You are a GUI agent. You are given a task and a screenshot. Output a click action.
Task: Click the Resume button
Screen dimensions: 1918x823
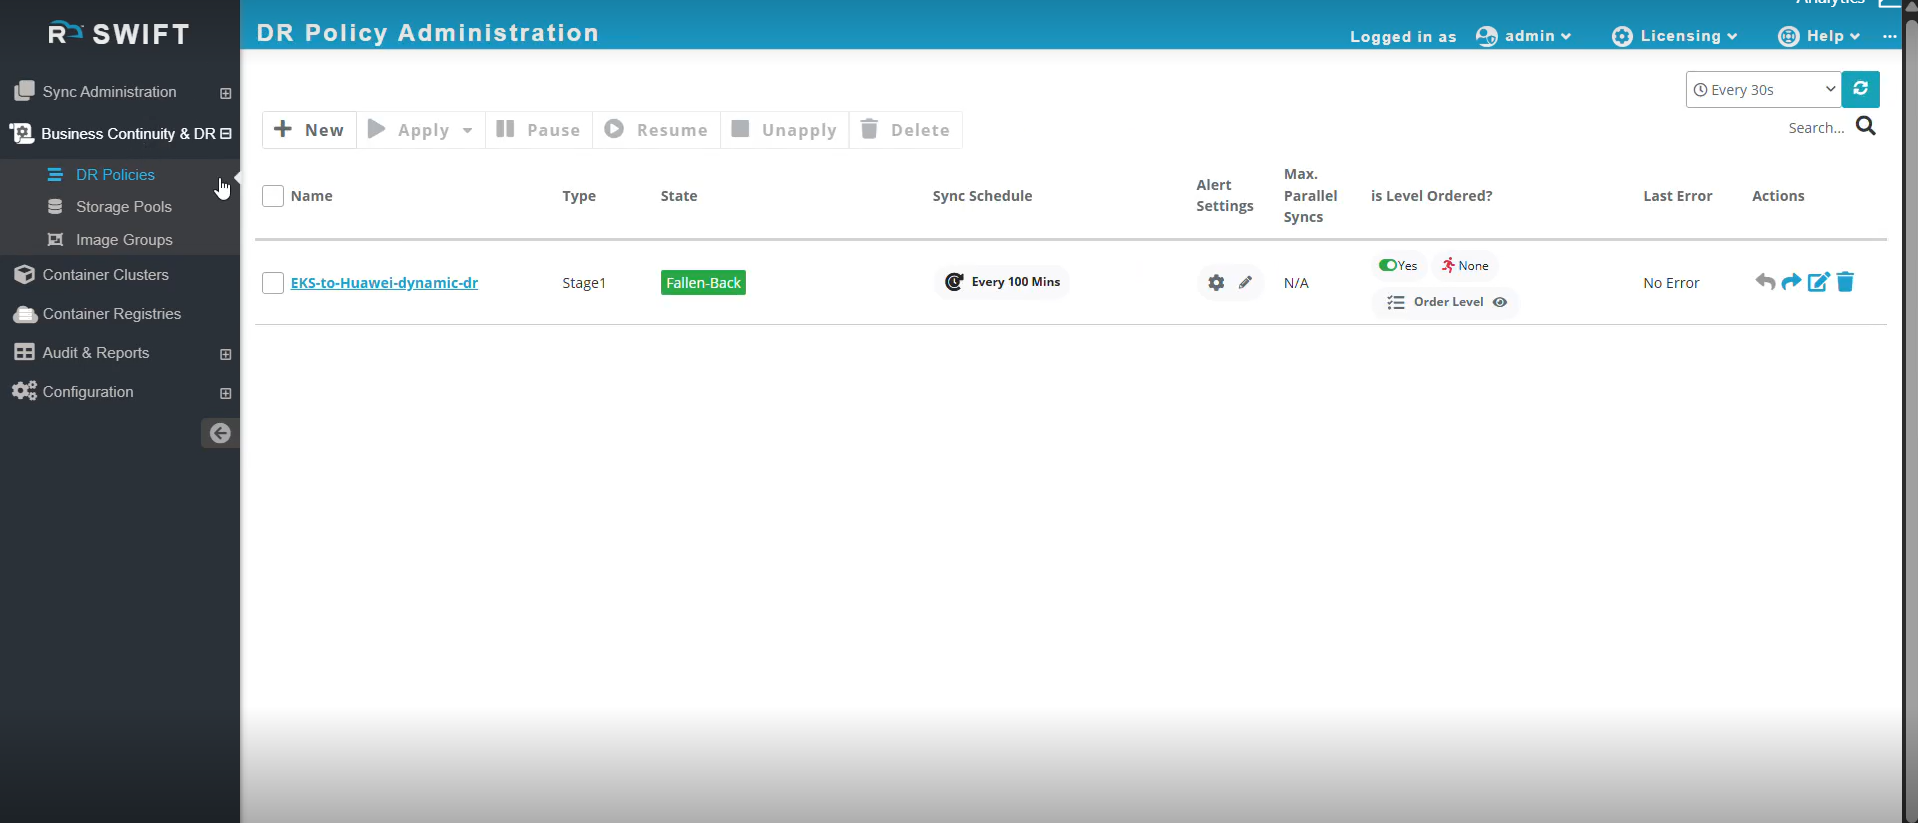coord(657,130)
